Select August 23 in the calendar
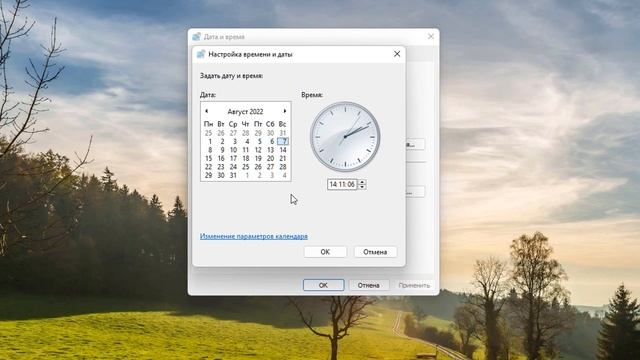The height and width of the screenshot is (360, 640). pyautogui.click(x=221, y=167)
